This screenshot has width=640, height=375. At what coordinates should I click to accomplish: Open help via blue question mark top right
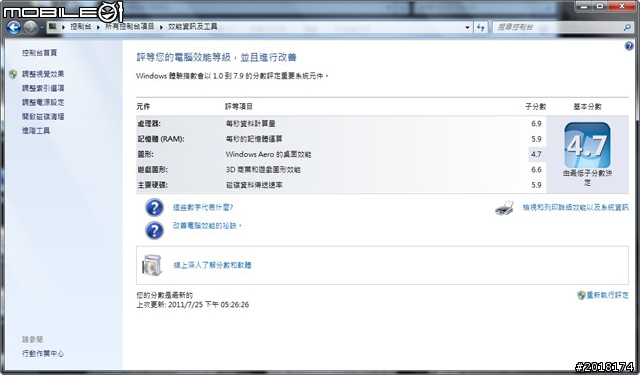pos(629,46)
